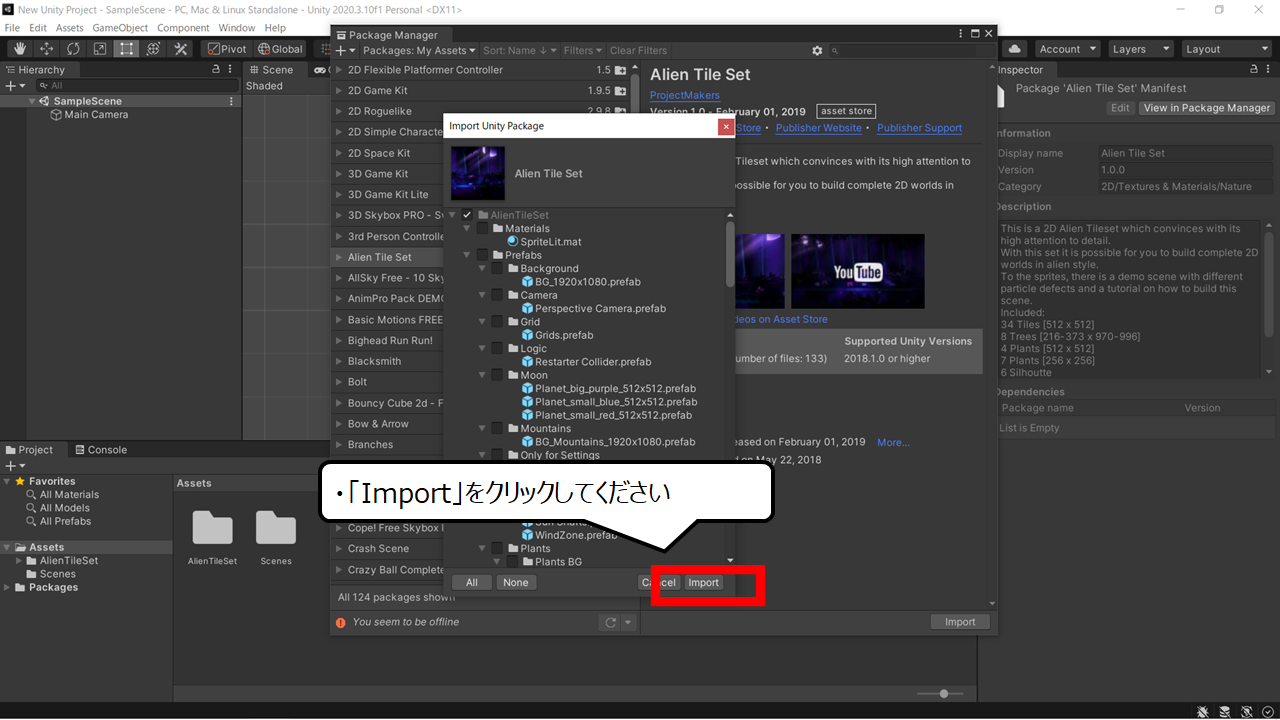Toggle the Background folder checkbox
The width and height of the screenshot is (1280, 720).
(x=497, y=268)
